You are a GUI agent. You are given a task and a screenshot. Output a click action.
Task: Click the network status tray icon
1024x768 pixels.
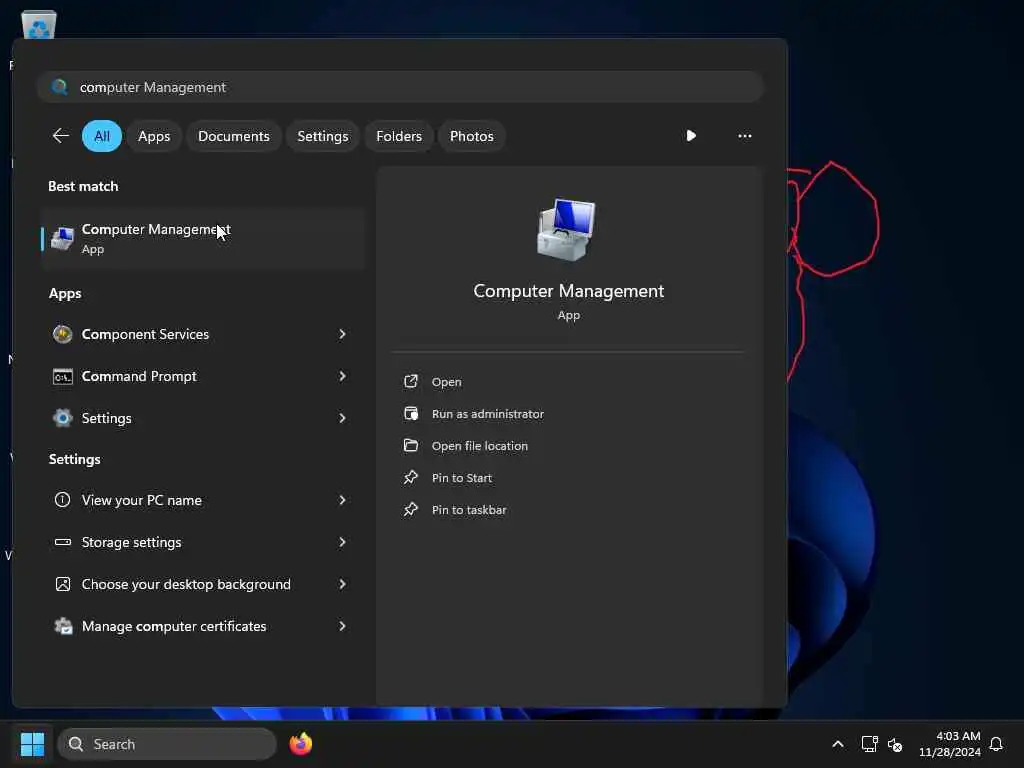point(869,744)
